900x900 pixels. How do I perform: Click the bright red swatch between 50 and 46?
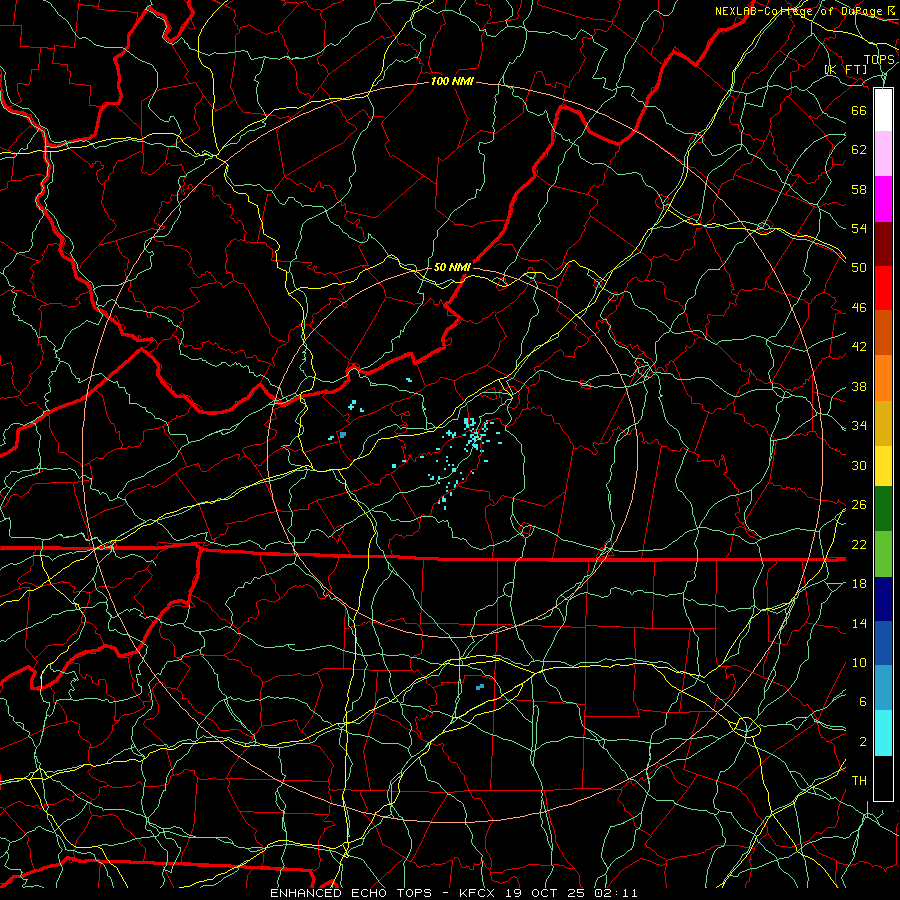pos(883,288)
